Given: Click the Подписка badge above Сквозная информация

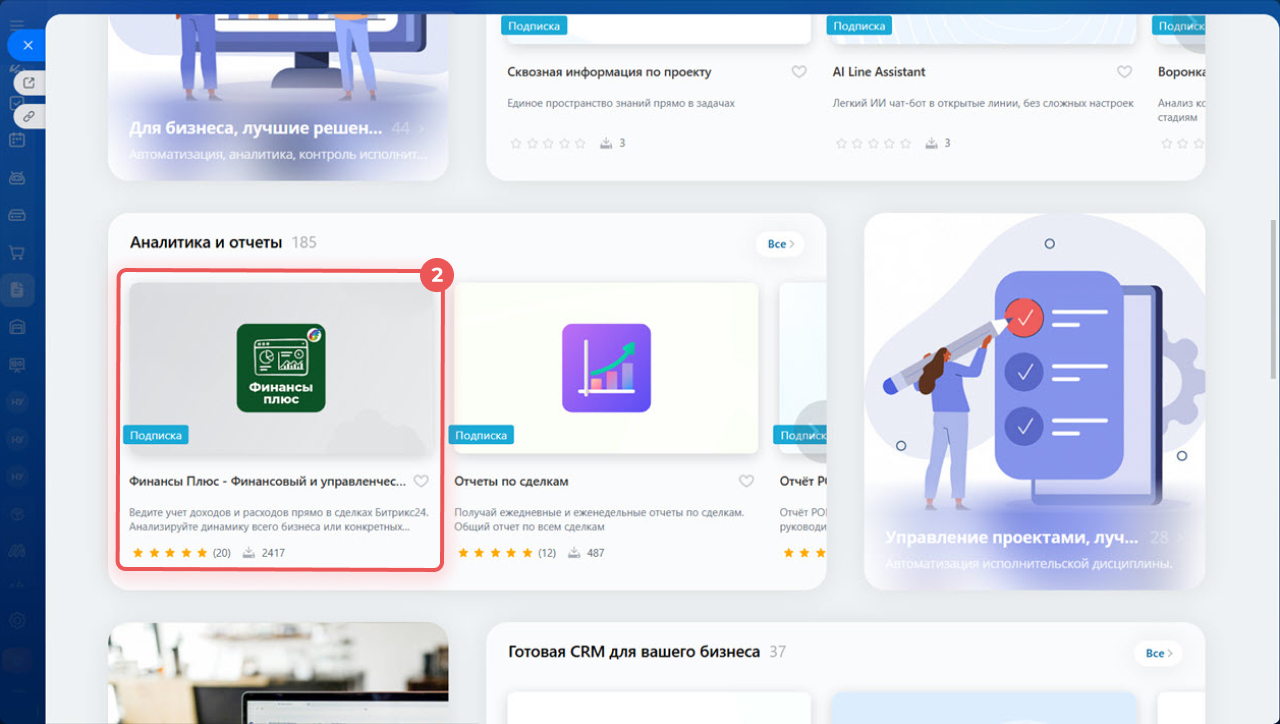Looking at the screenshot, I should [x=535, y=25].
